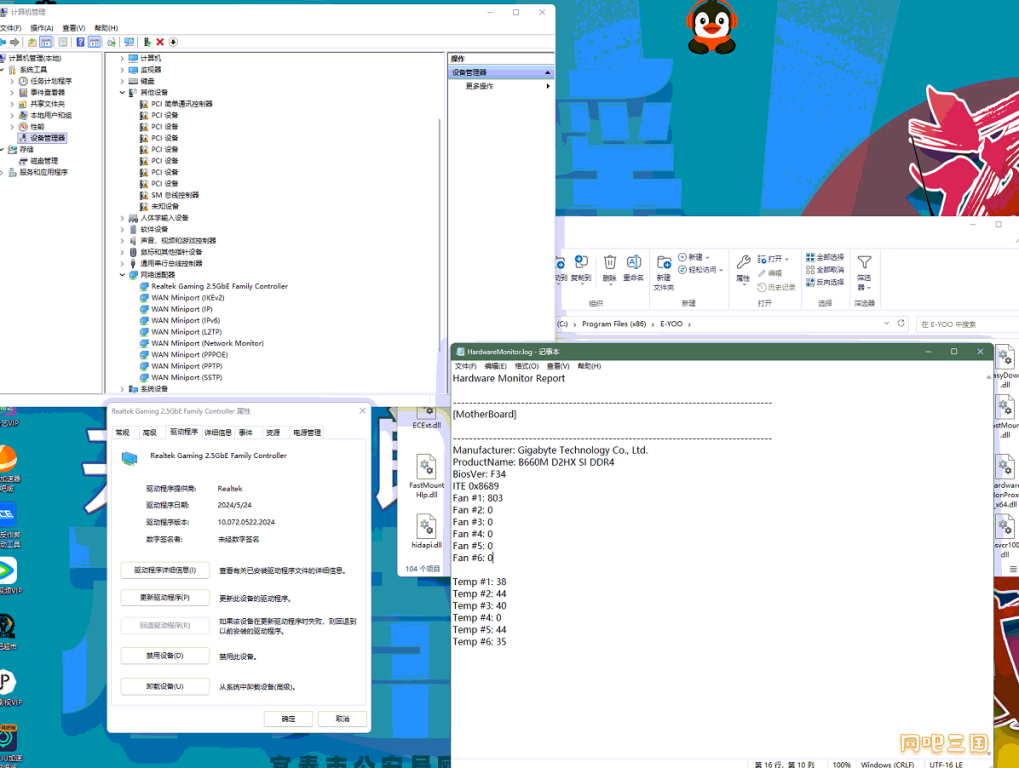Expand the 任务计划程序 node in left tree

click(x=12, y=81)
